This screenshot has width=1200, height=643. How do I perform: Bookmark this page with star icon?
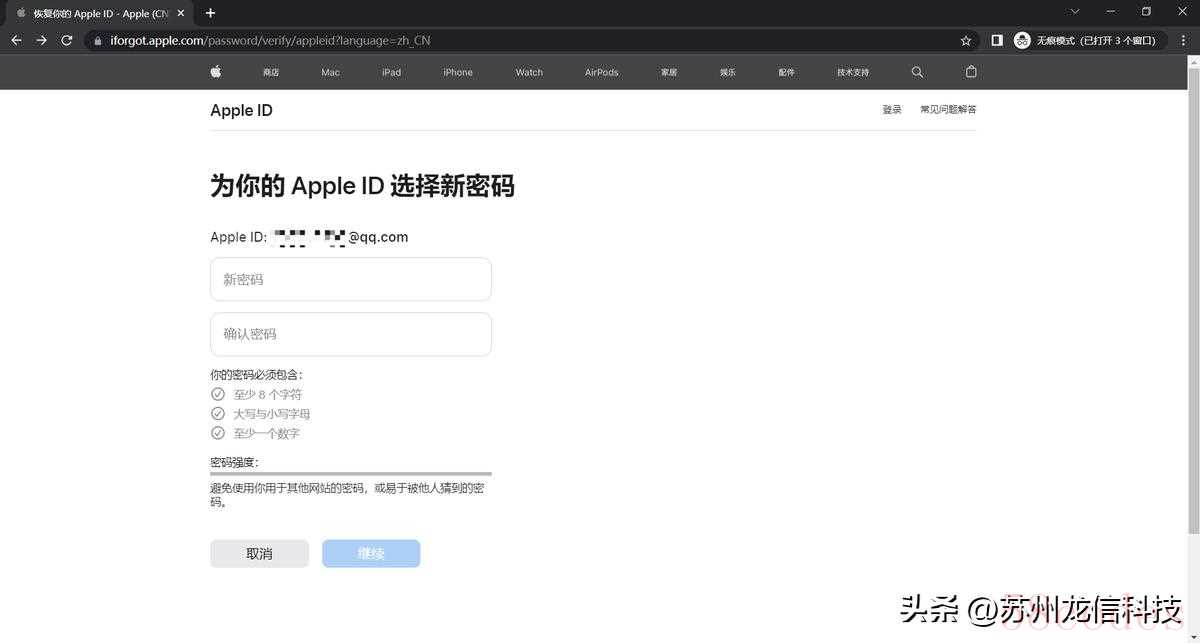pos(966,40)
